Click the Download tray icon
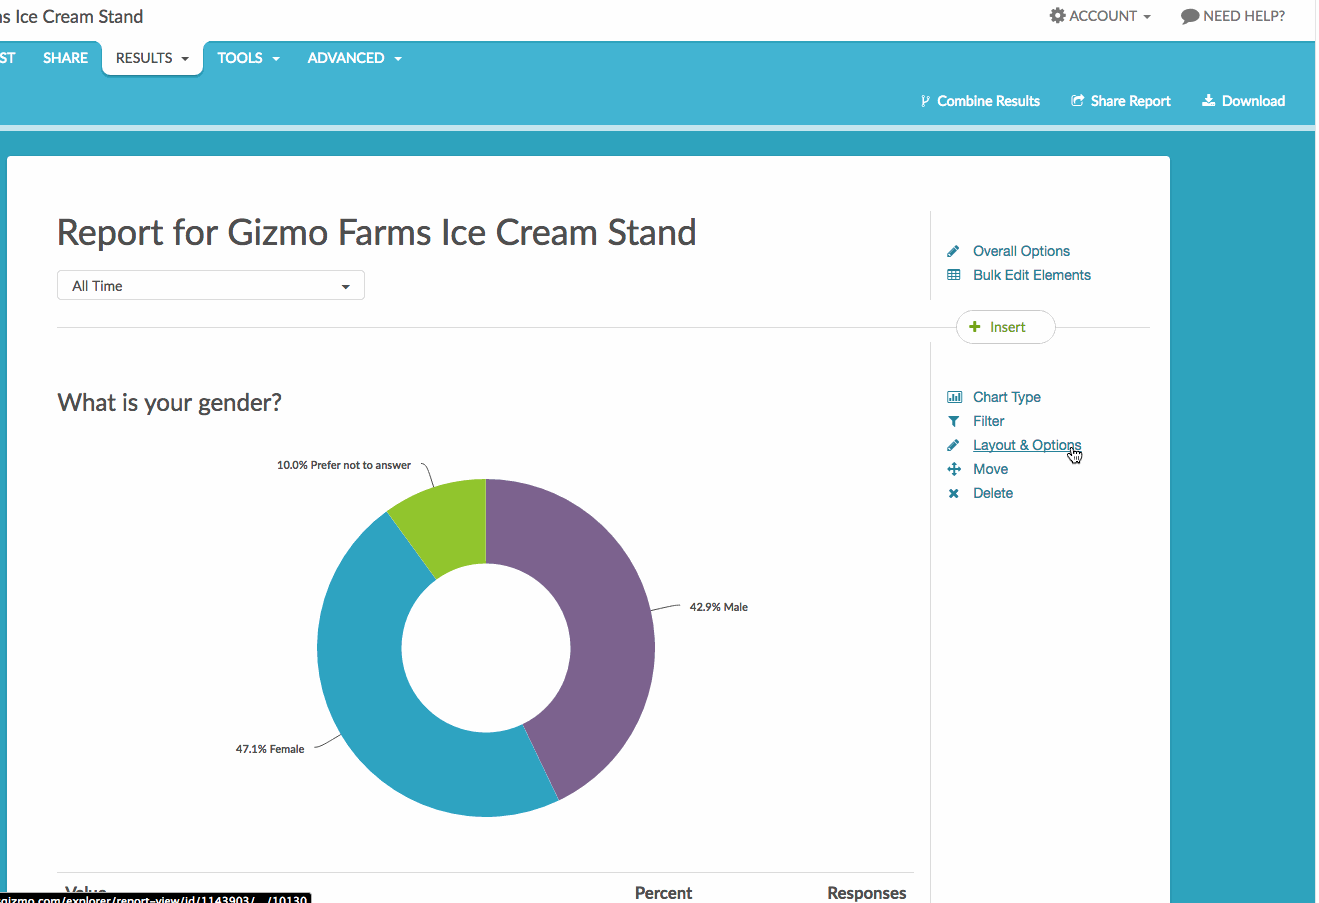Screen dimensions: 1319x903 (1208, 100)
